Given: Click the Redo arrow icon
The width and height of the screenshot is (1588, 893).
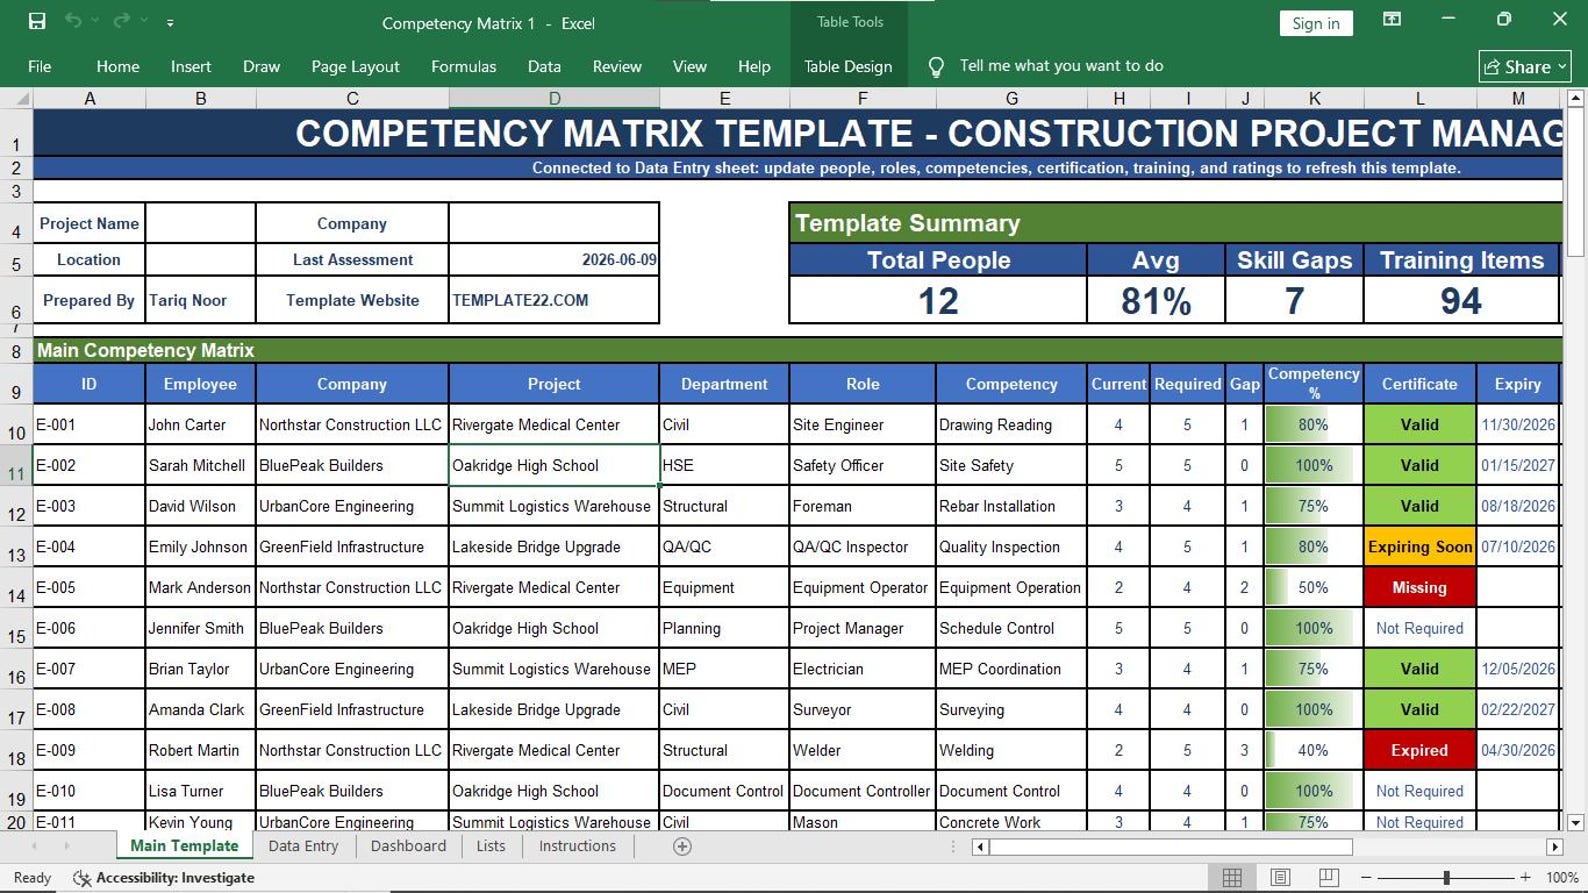Looking at the screenshot, I should tap(121, 21).
